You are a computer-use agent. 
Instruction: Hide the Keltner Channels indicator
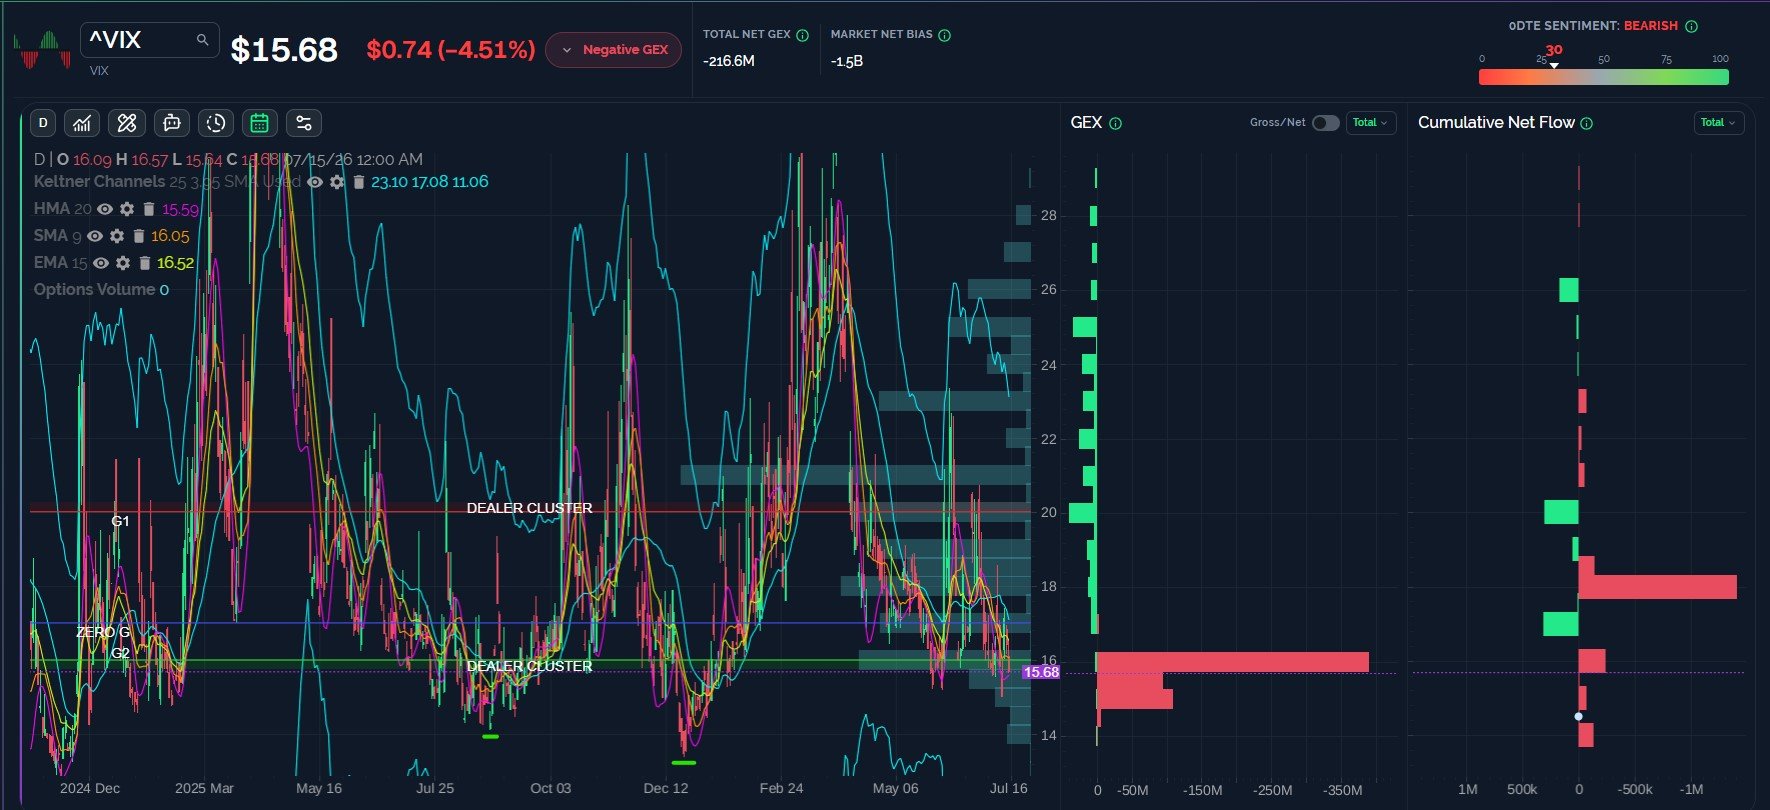[x=315, y=182]
